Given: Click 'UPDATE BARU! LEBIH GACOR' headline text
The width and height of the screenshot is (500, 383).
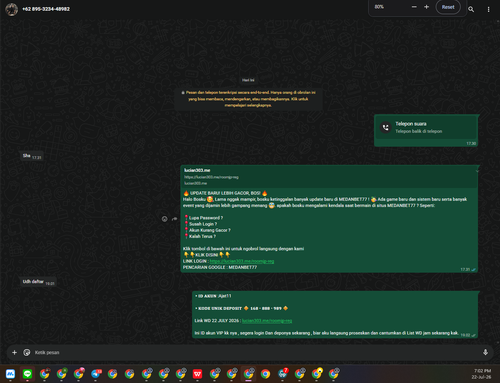Looking at the screenshot, I should click(x=225, y=193).
